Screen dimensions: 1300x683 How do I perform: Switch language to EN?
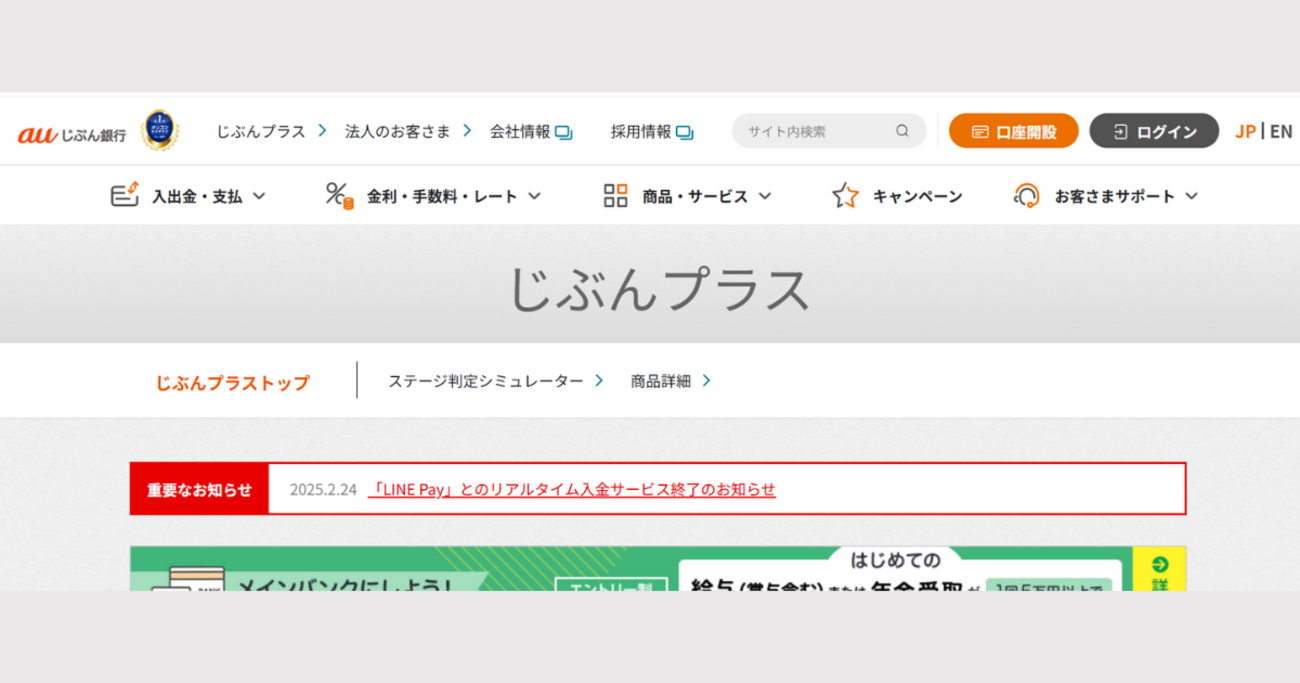1281,131
